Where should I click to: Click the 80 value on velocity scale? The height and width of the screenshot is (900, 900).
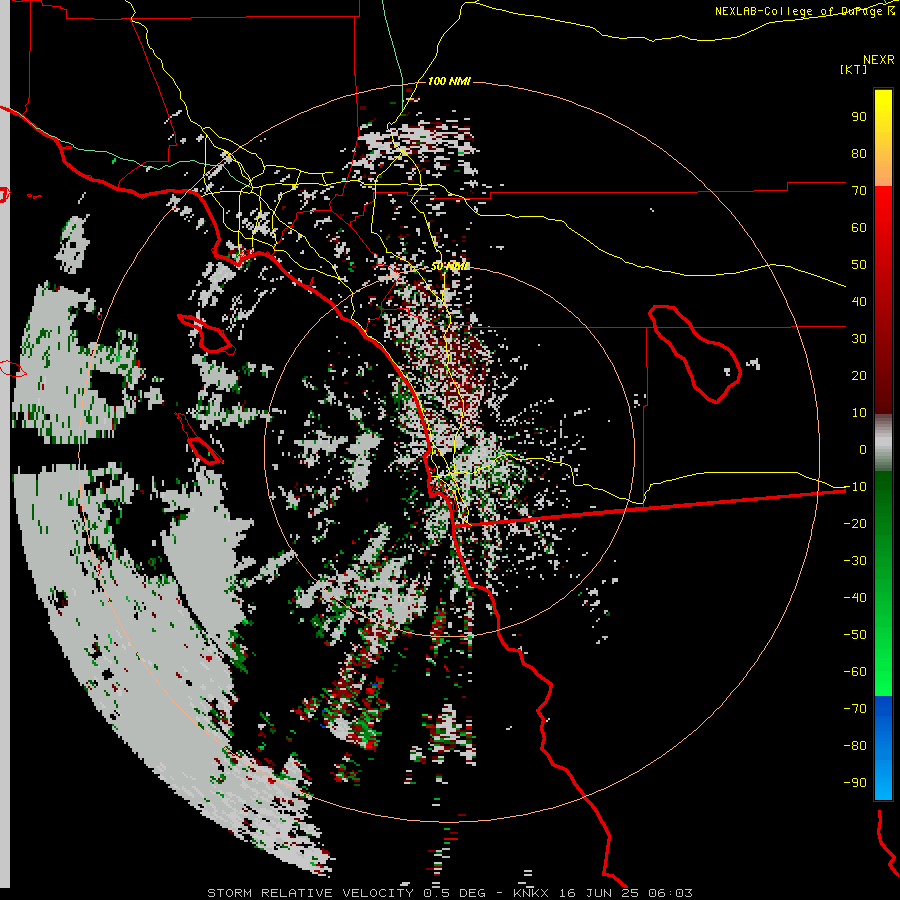(859, 153)
